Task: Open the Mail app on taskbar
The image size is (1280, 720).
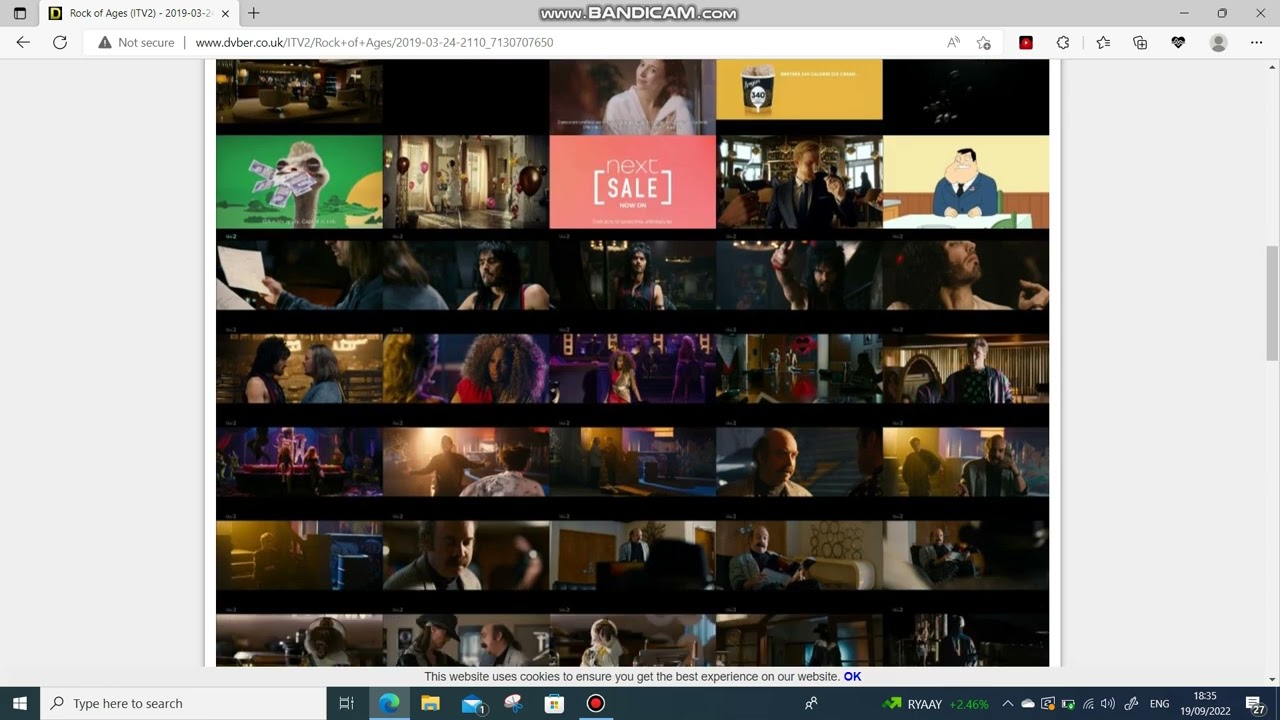Action: tap(472, 703)
